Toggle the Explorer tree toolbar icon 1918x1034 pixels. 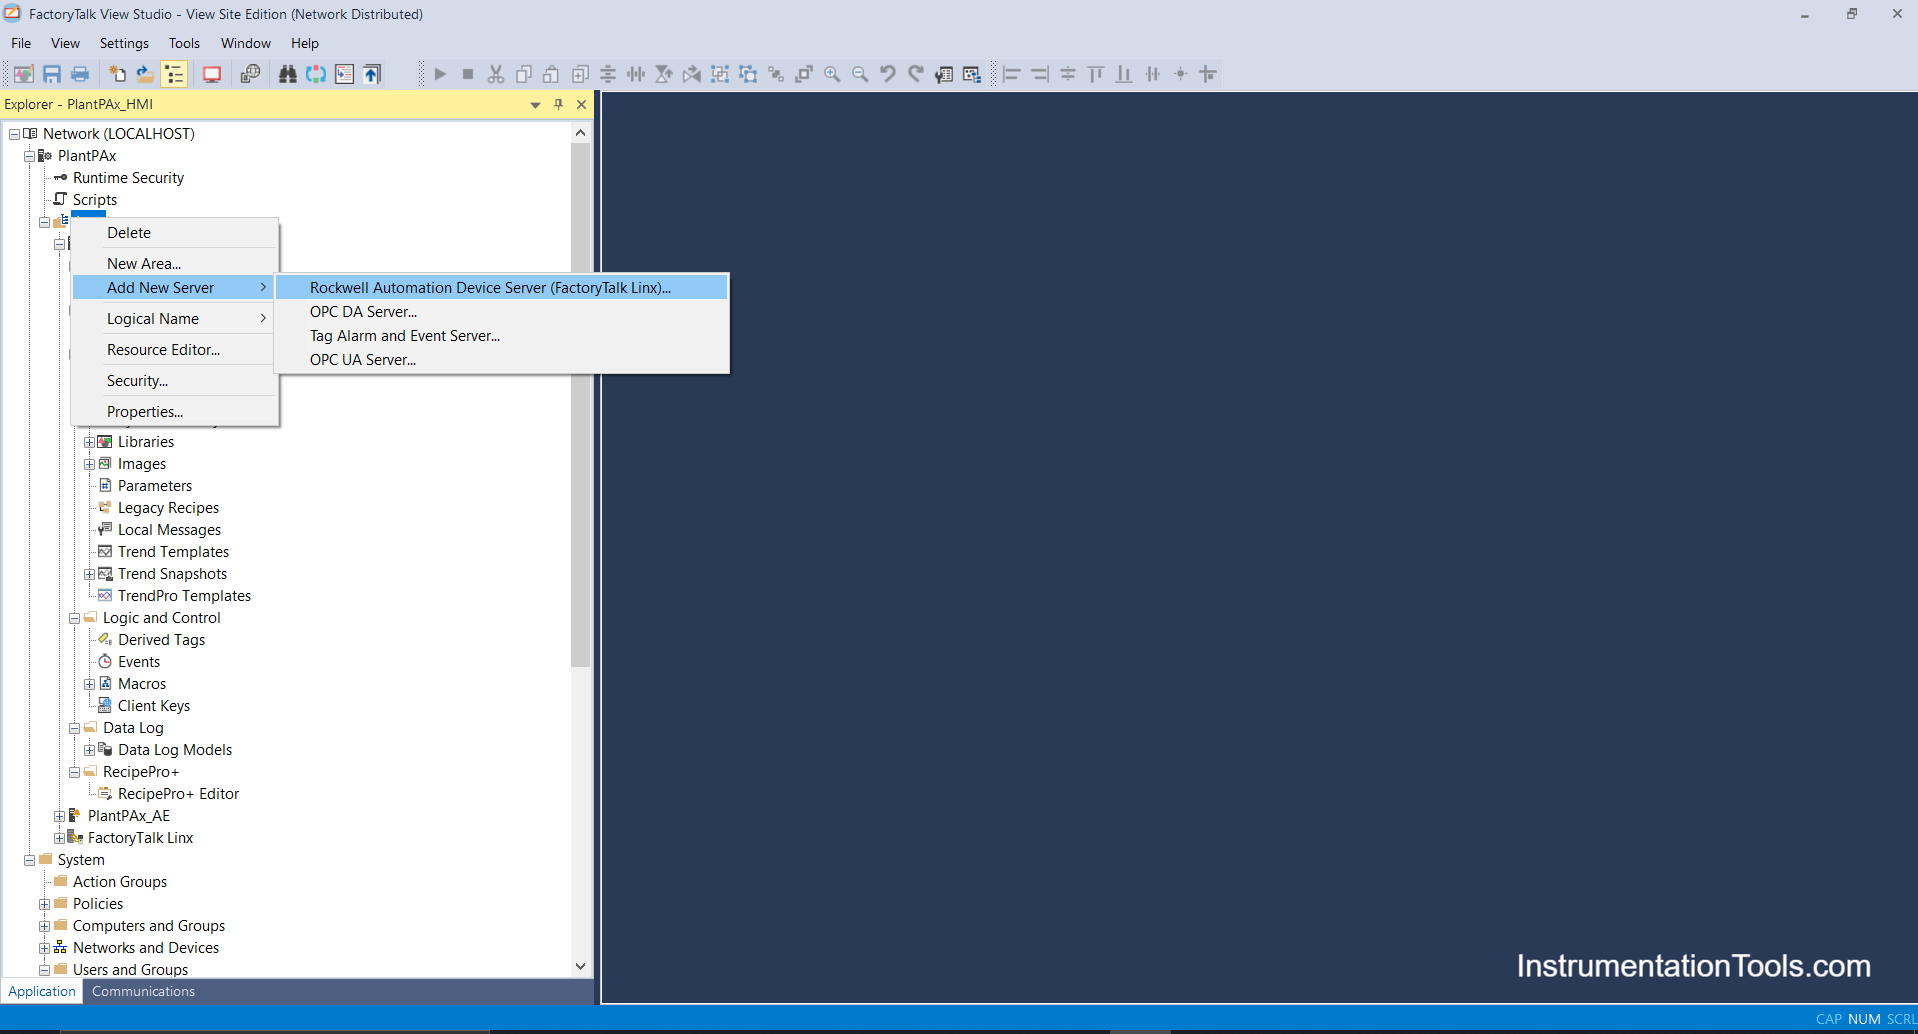click(x=174, y=74)
